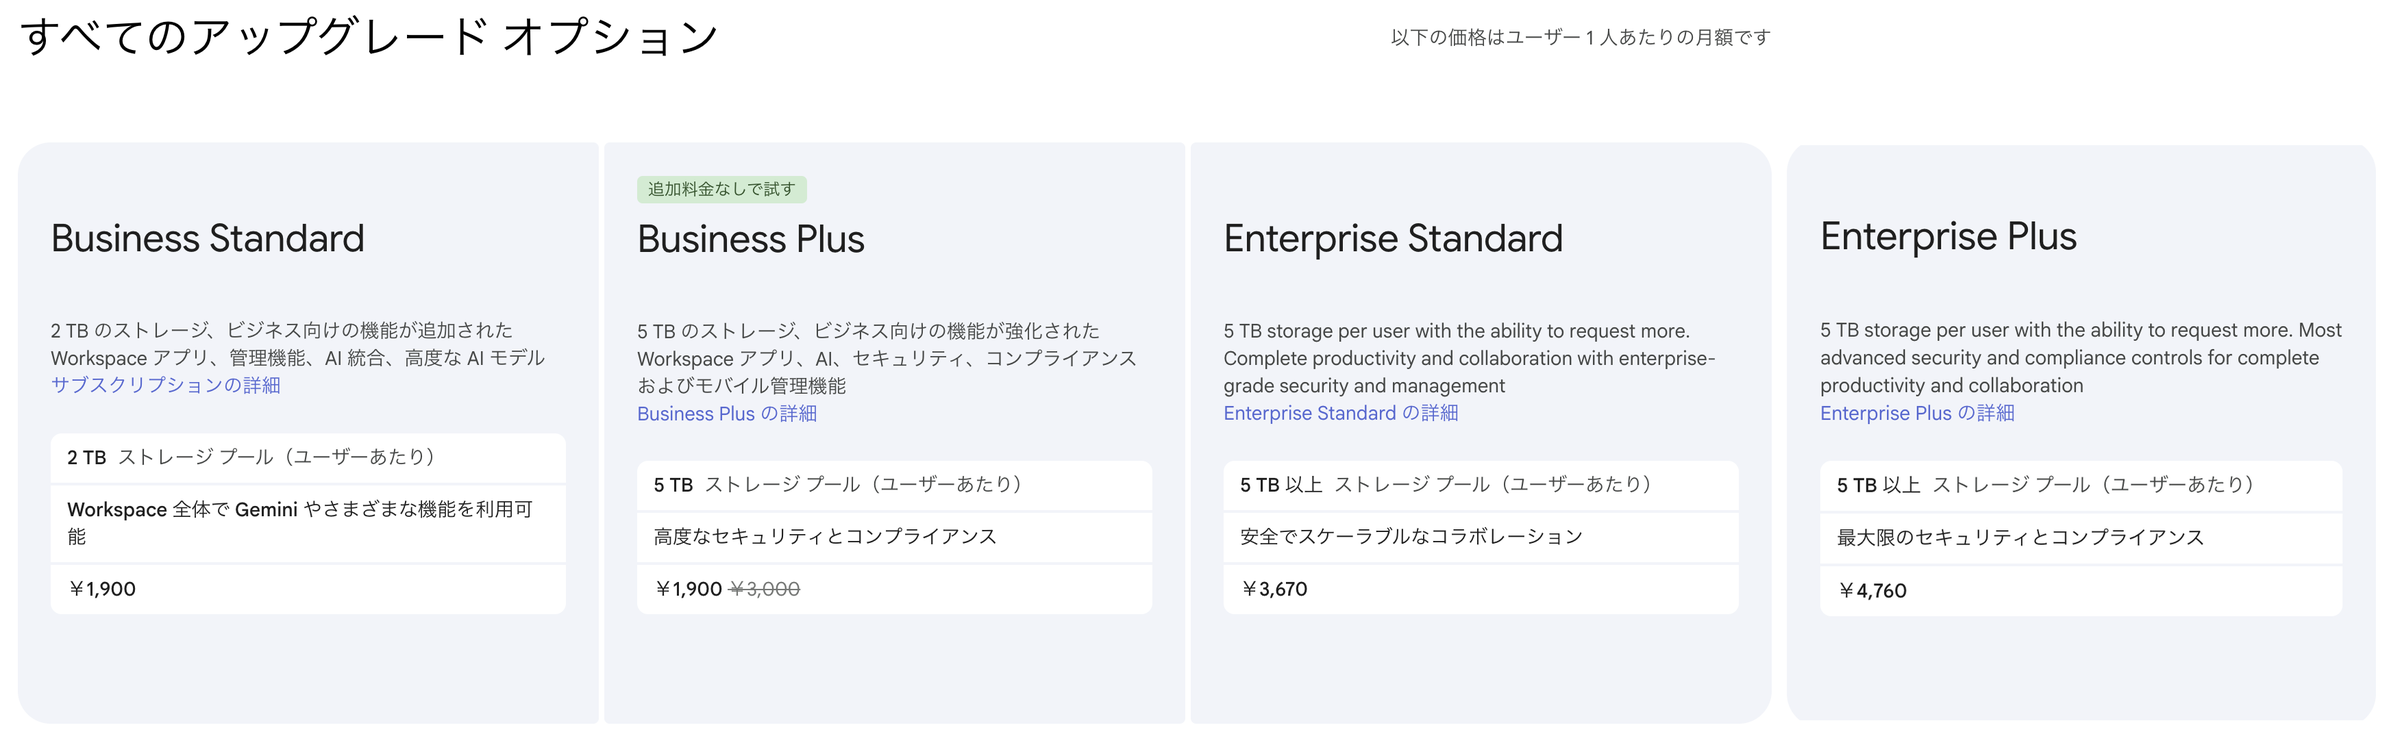2400x734 pixels.
Task: Select the Business Standard plan heading
Action: tap(208, 238)
